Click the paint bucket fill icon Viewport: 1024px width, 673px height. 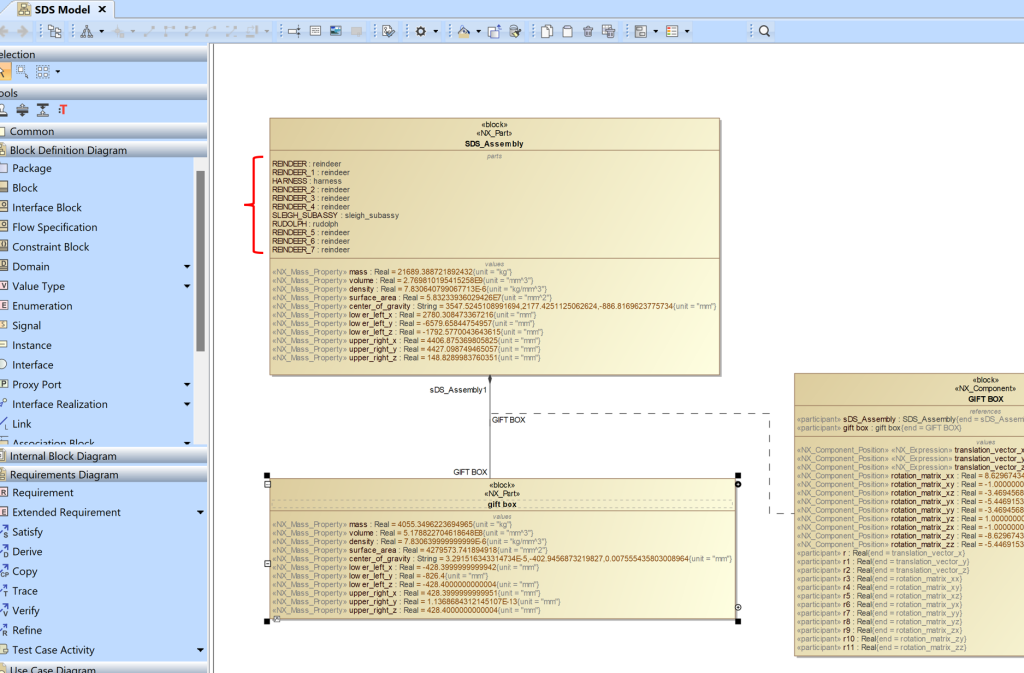click(464, 31)
